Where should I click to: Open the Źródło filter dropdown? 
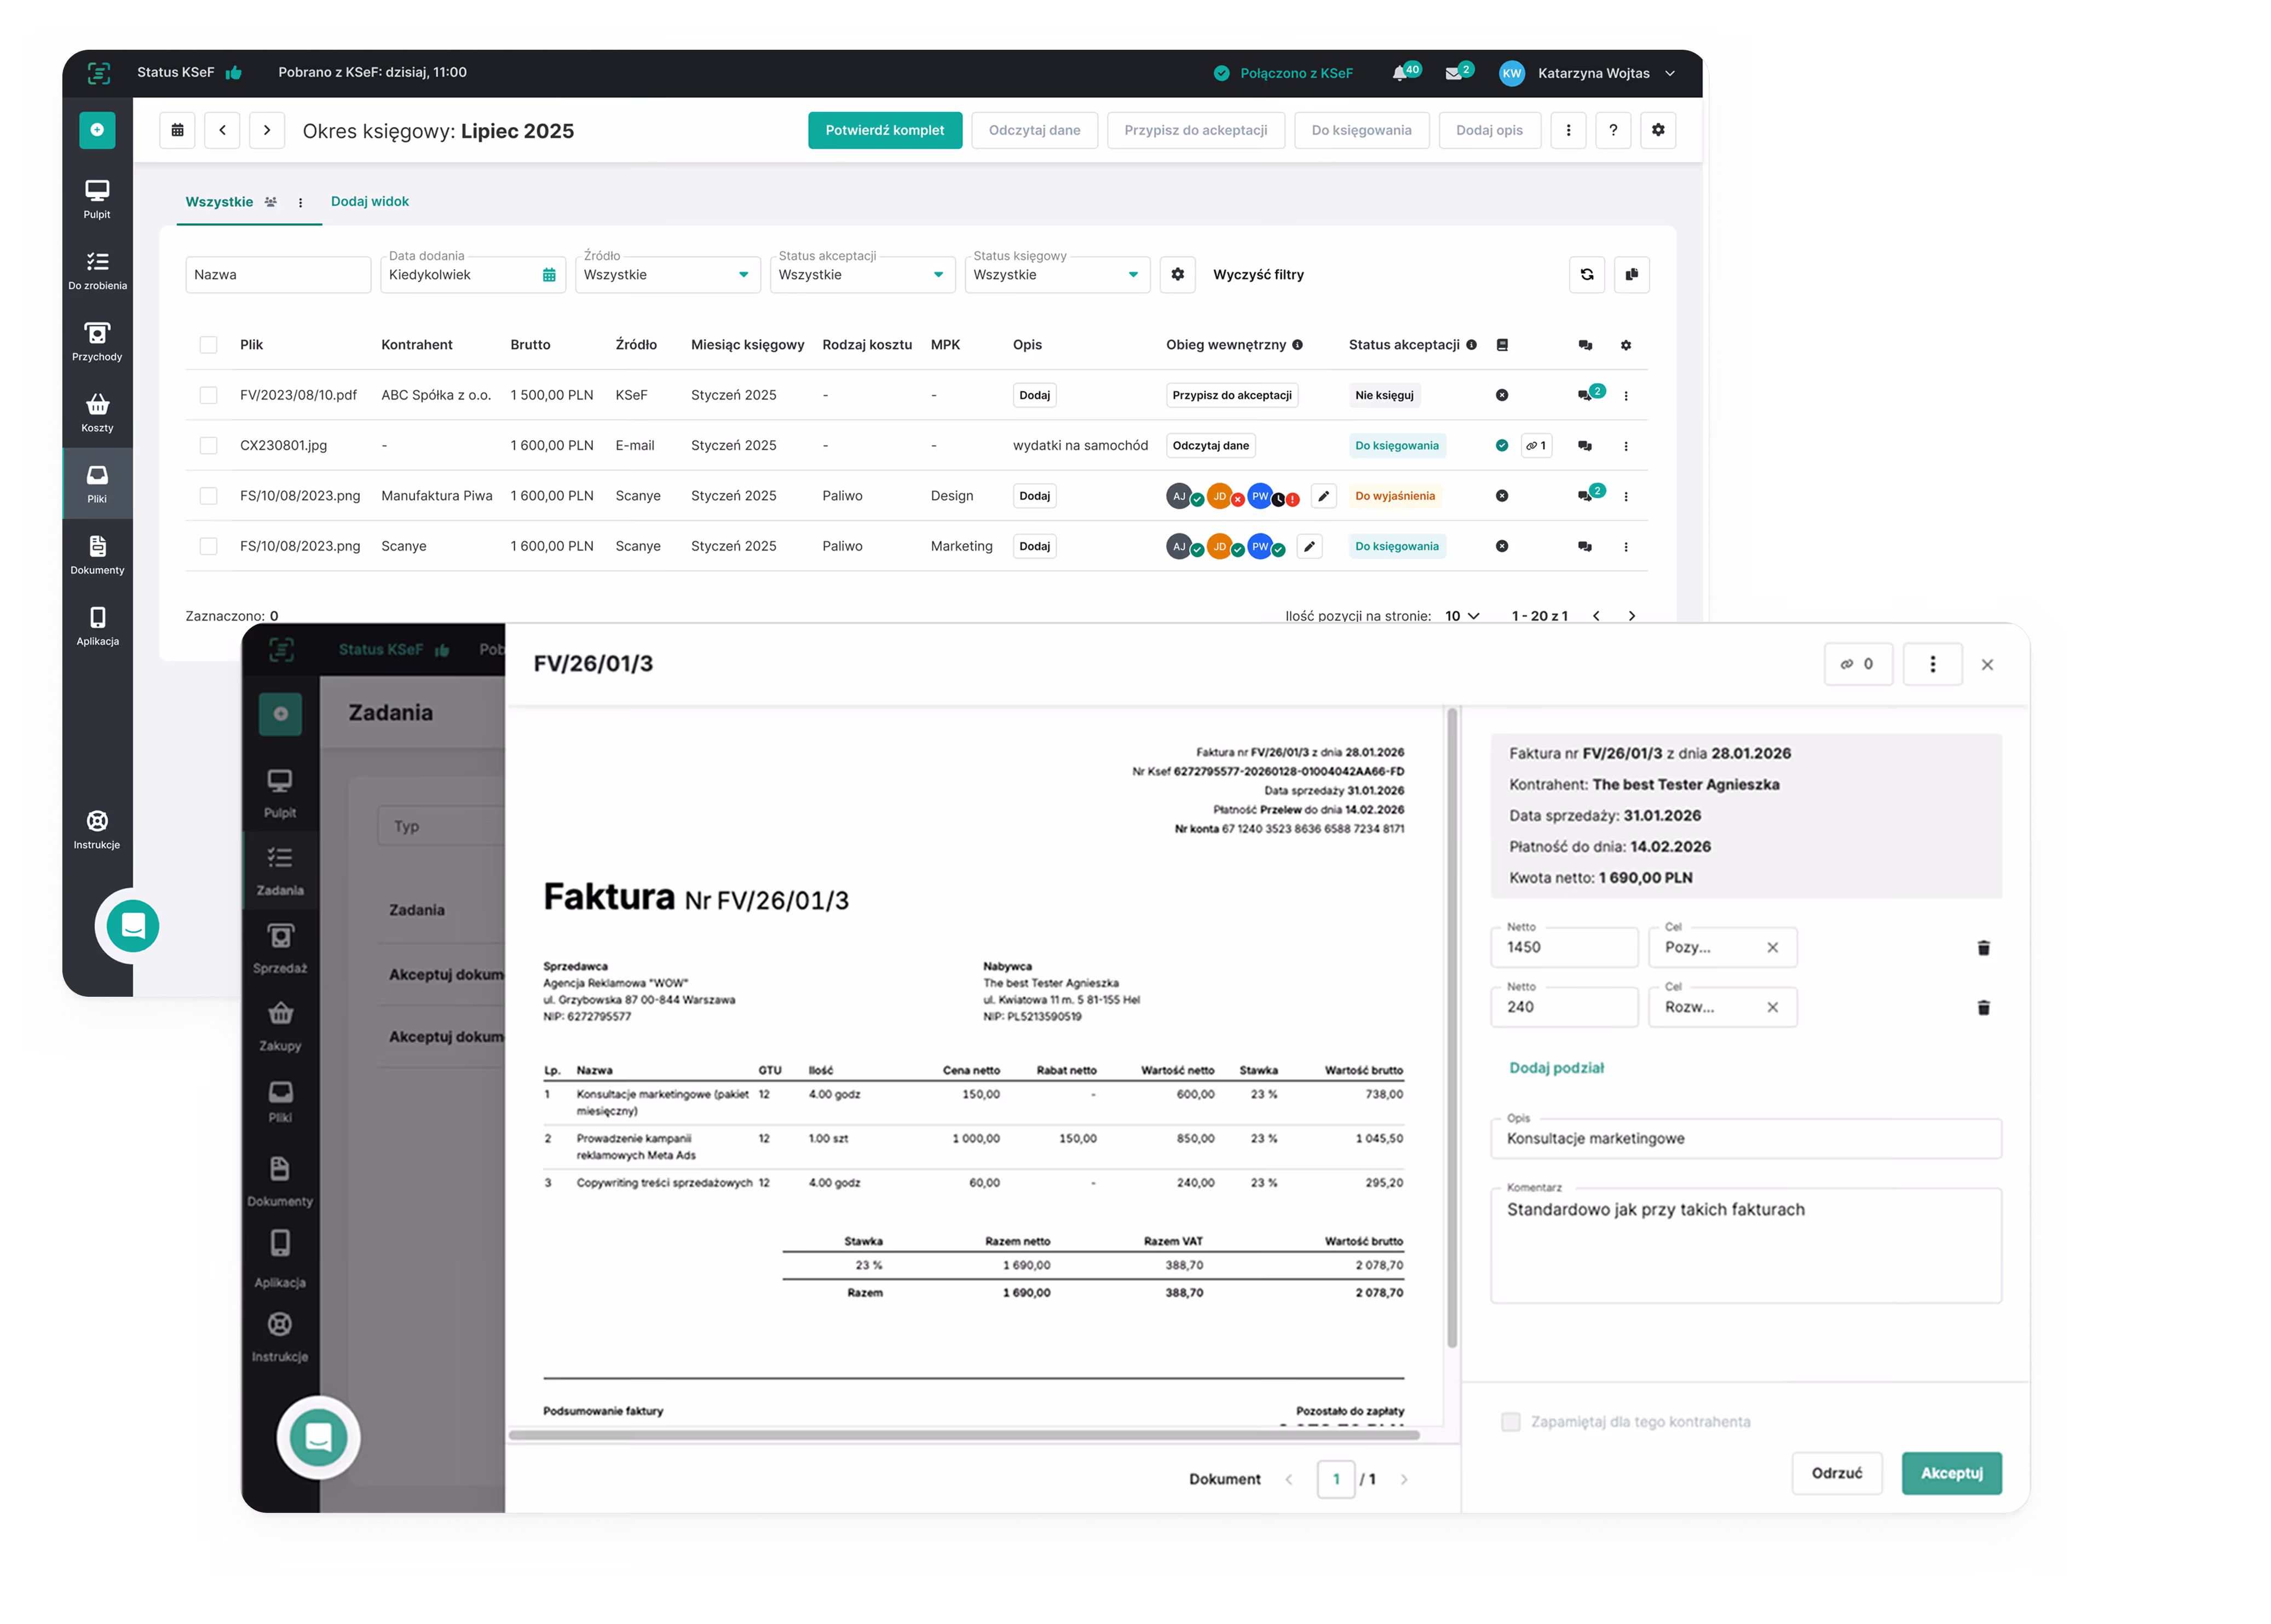click(x=667, y=274)
